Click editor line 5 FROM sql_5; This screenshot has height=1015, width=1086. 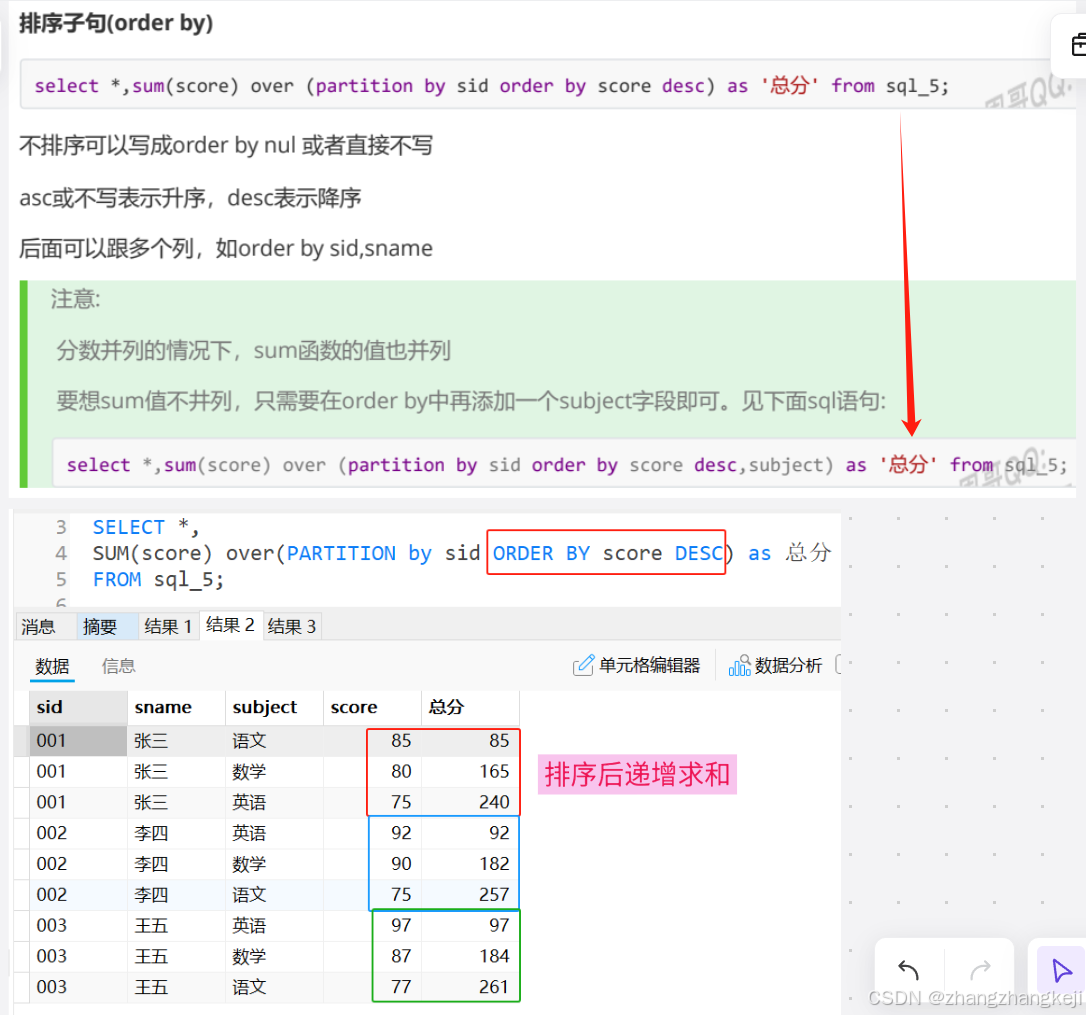pos(159,579)
